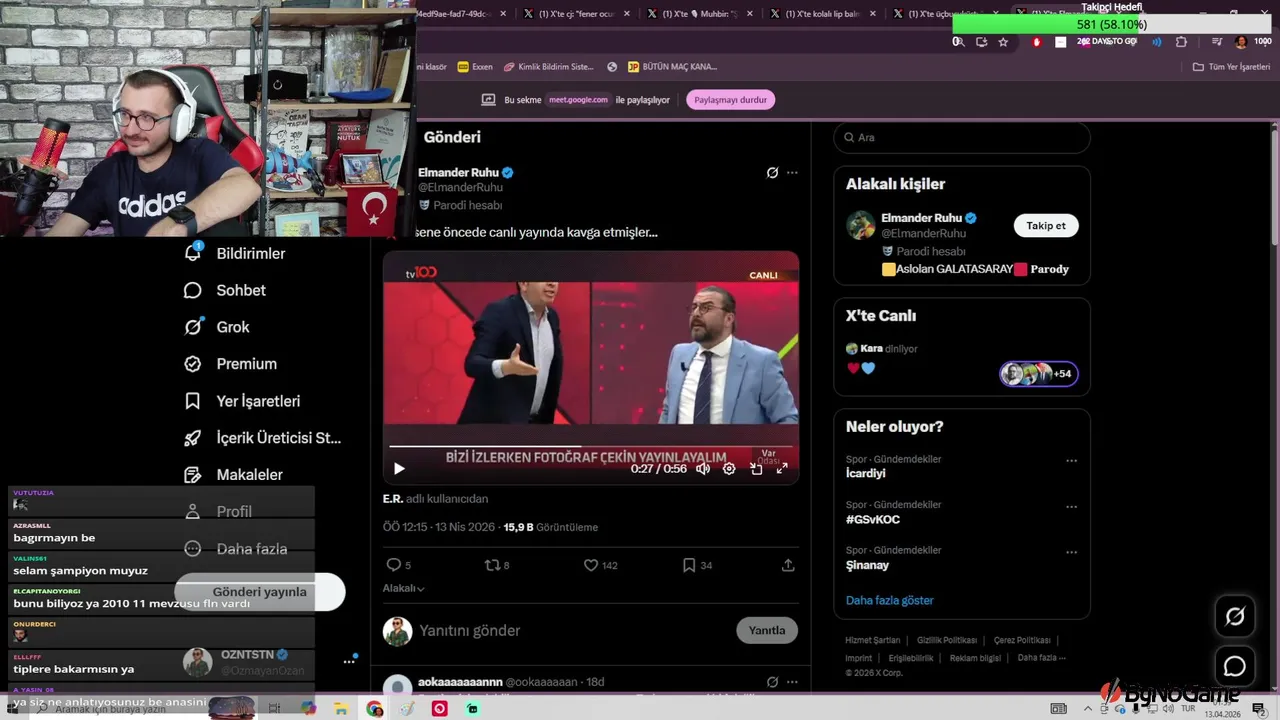Click the Gönderi yayınla button
1280x720 pixels.
(x=260, y=592)
